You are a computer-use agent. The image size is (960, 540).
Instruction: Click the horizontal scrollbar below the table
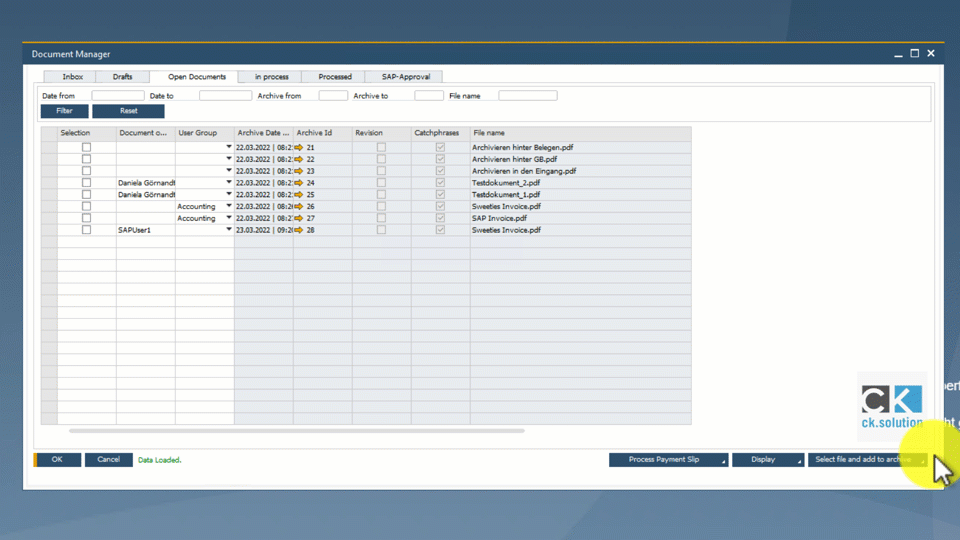click(x=297, y=431)
